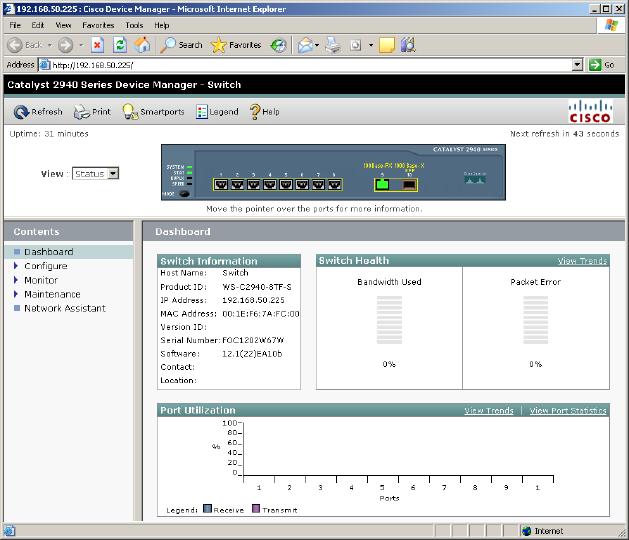
Task: Open the Favorites menu
Action: click(x=98, y=25)
